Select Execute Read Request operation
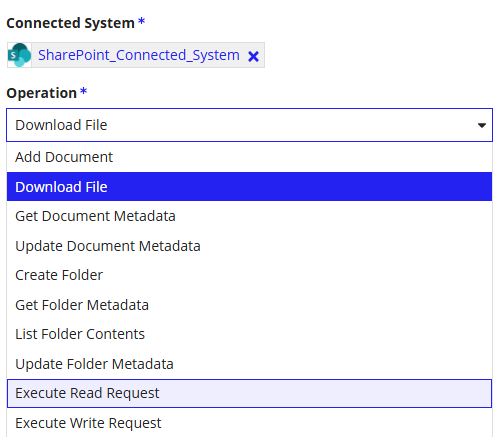This screenshot has width=501, height=437. [249, 393]
